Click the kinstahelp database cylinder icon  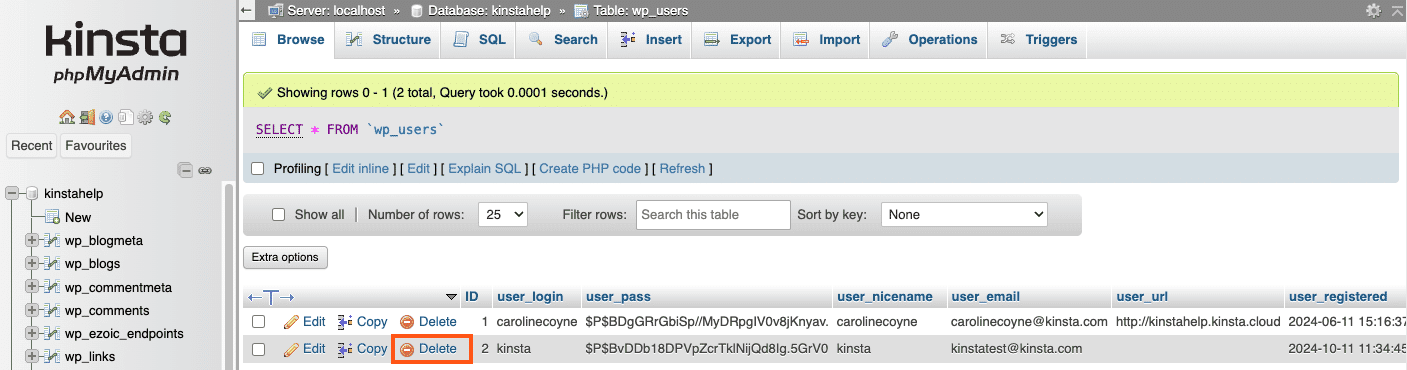[x=32, y=193]
